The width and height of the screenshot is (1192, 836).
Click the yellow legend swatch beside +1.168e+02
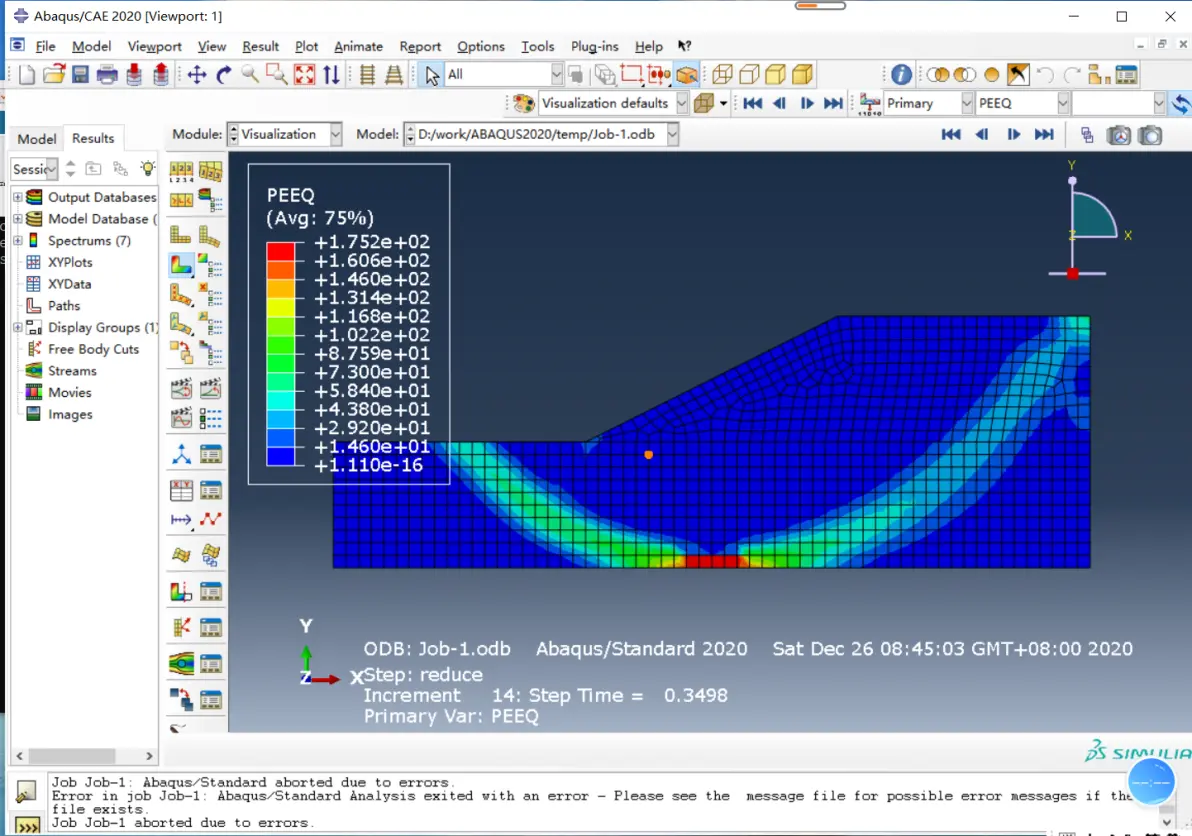tap(281, 307)
